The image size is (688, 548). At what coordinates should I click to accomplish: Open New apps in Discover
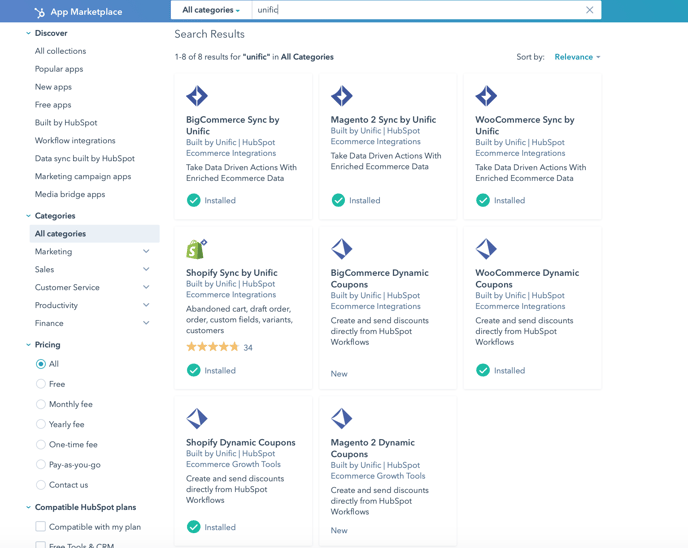(x=53, y=87)
